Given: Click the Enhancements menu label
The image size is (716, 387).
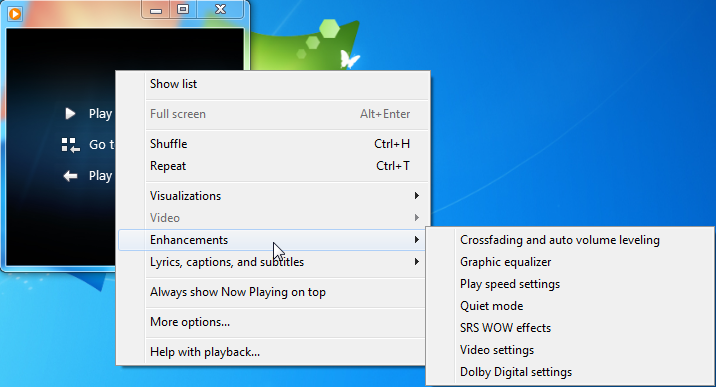Looking at the screenshot, I should pyautogui.click(x=189, y=240).
